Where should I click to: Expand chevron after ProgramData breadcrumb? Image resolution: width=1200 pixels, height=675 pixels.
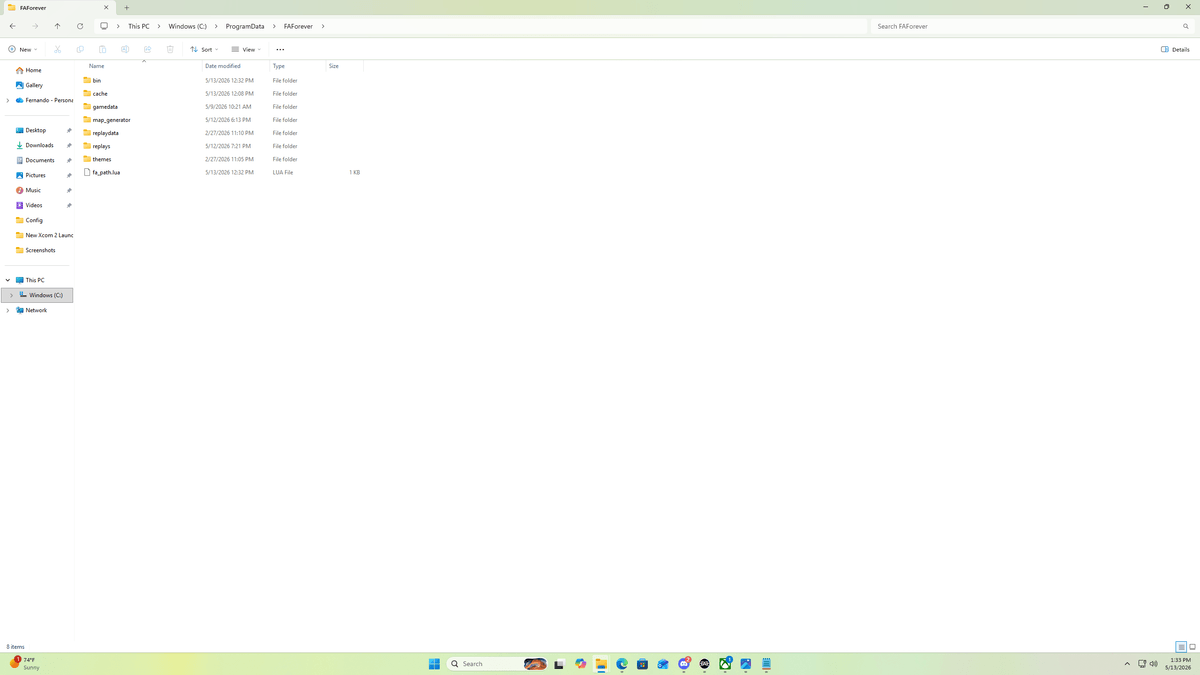[x=274, y=26]
